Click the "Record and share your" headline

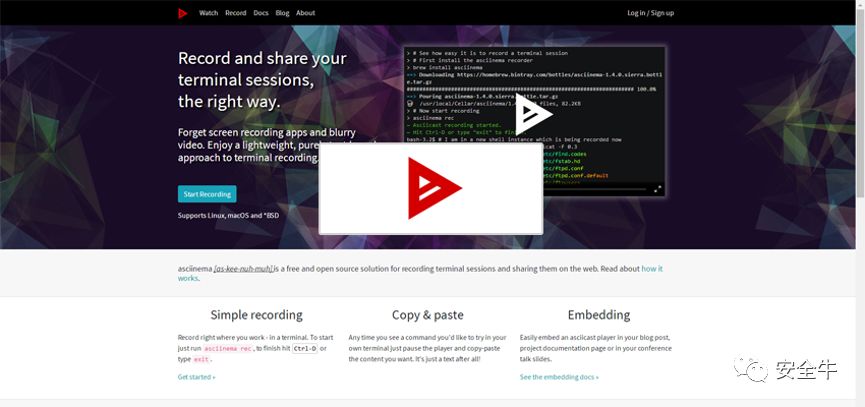point(262,58)
